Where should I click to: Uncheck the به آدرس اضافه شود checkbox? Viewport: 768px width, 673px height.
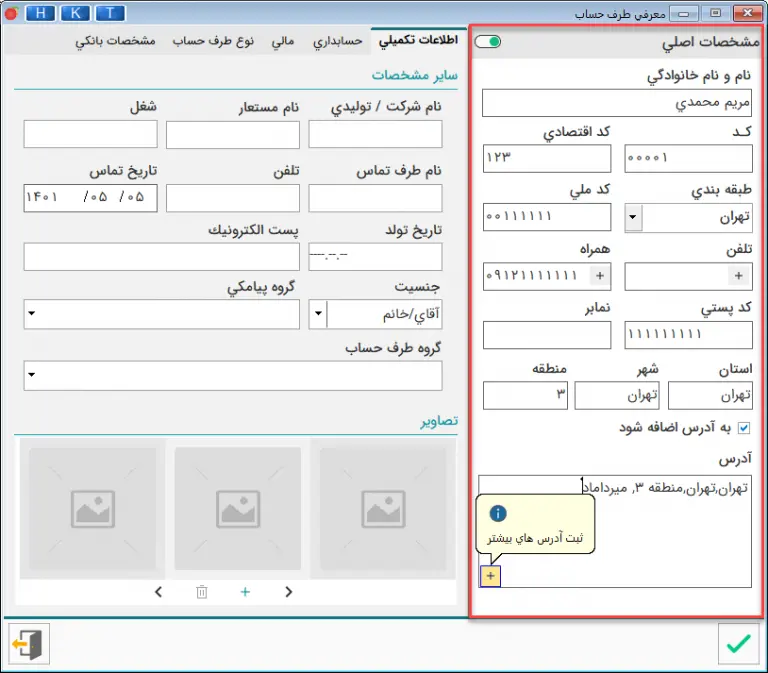coord(742,428)
